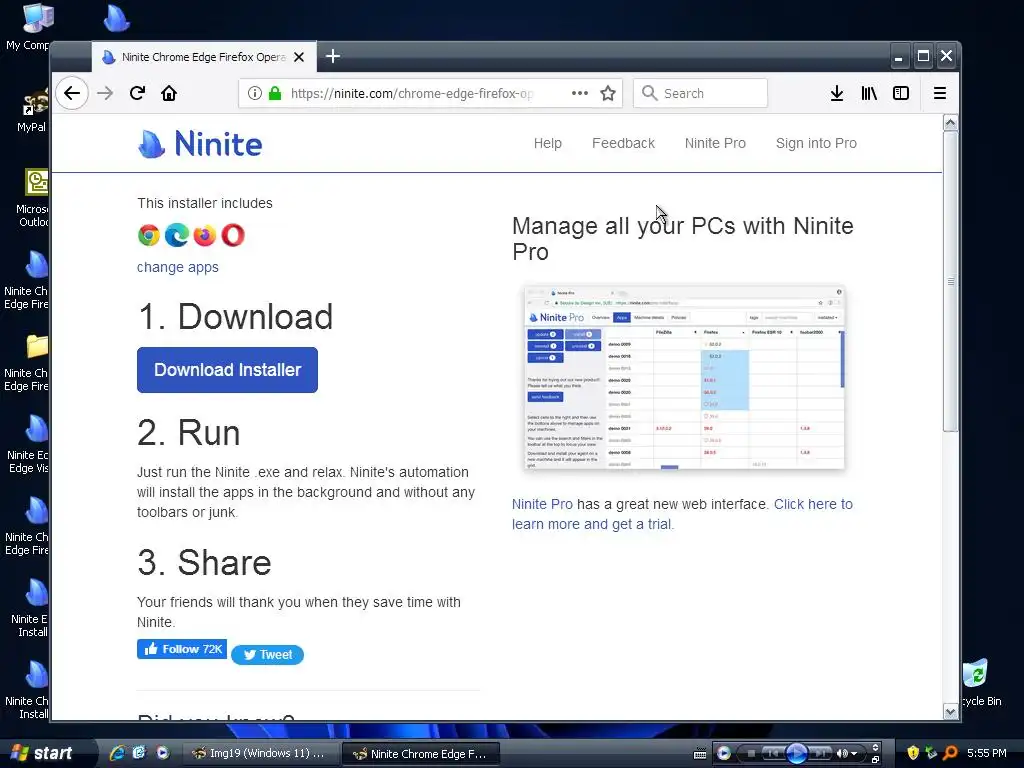The width and height of the screenshot is (1024, 768).
Task: Click the vertical scrollbar thumb
Action: (951, 281)
